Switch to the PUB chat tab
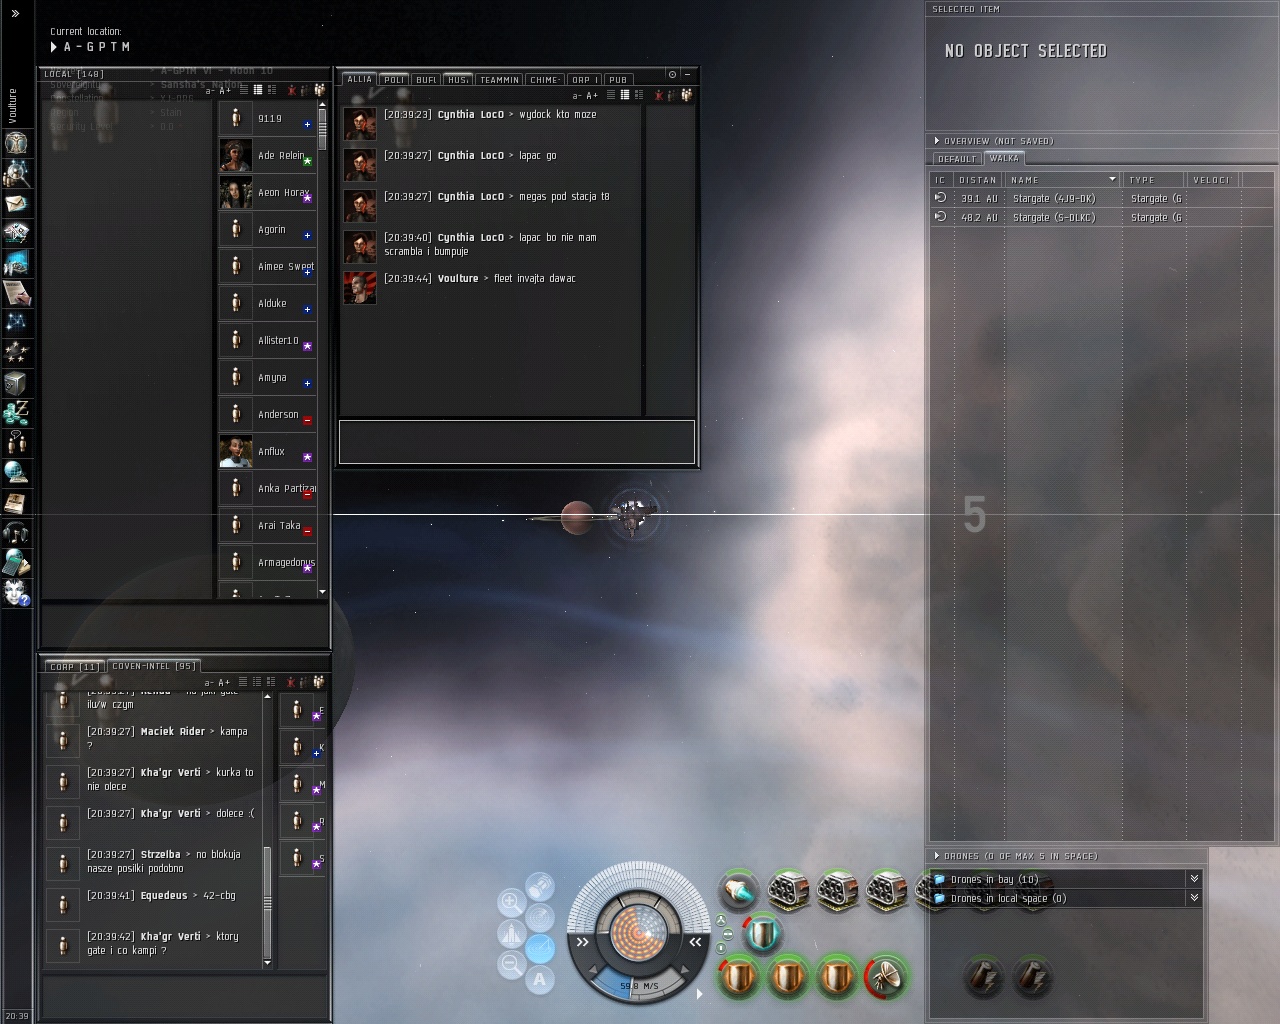The height and width of the screenshot is (1024, 1280). coord(618,80)
